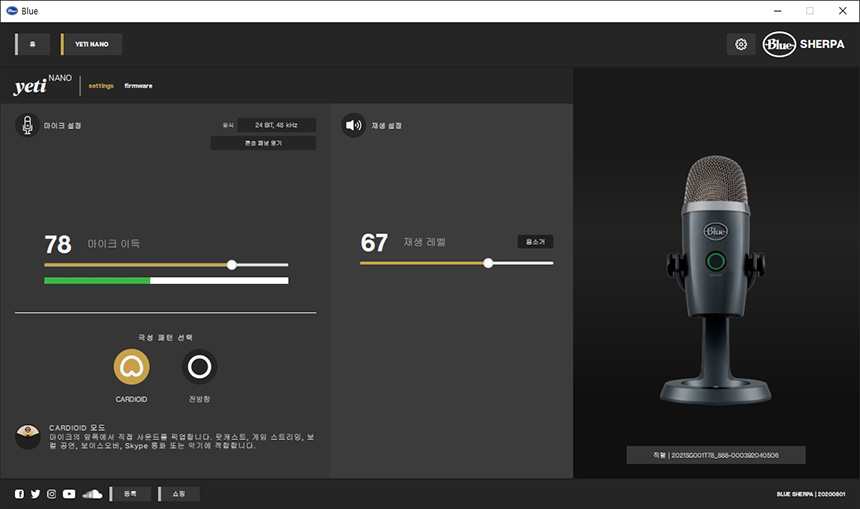
Task: Close the Blue window
Action: click(x=842, y=11)
